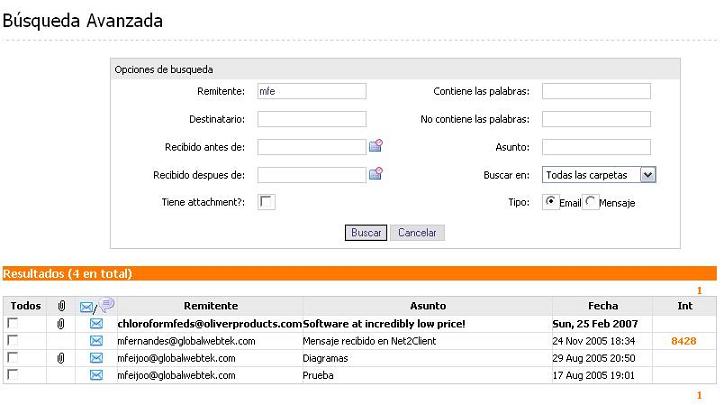The image size is (724, 405).
Task: Select the Email type radio button
Action: [x=550, y=202]
